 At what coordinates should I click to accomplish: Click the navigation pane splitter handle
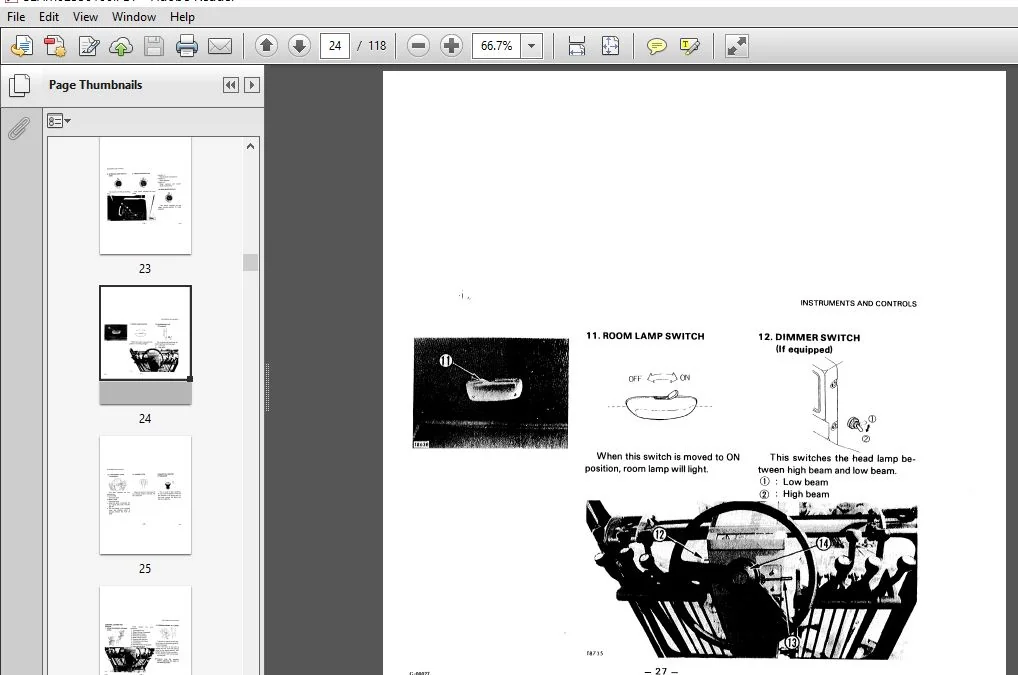[267, 387]
